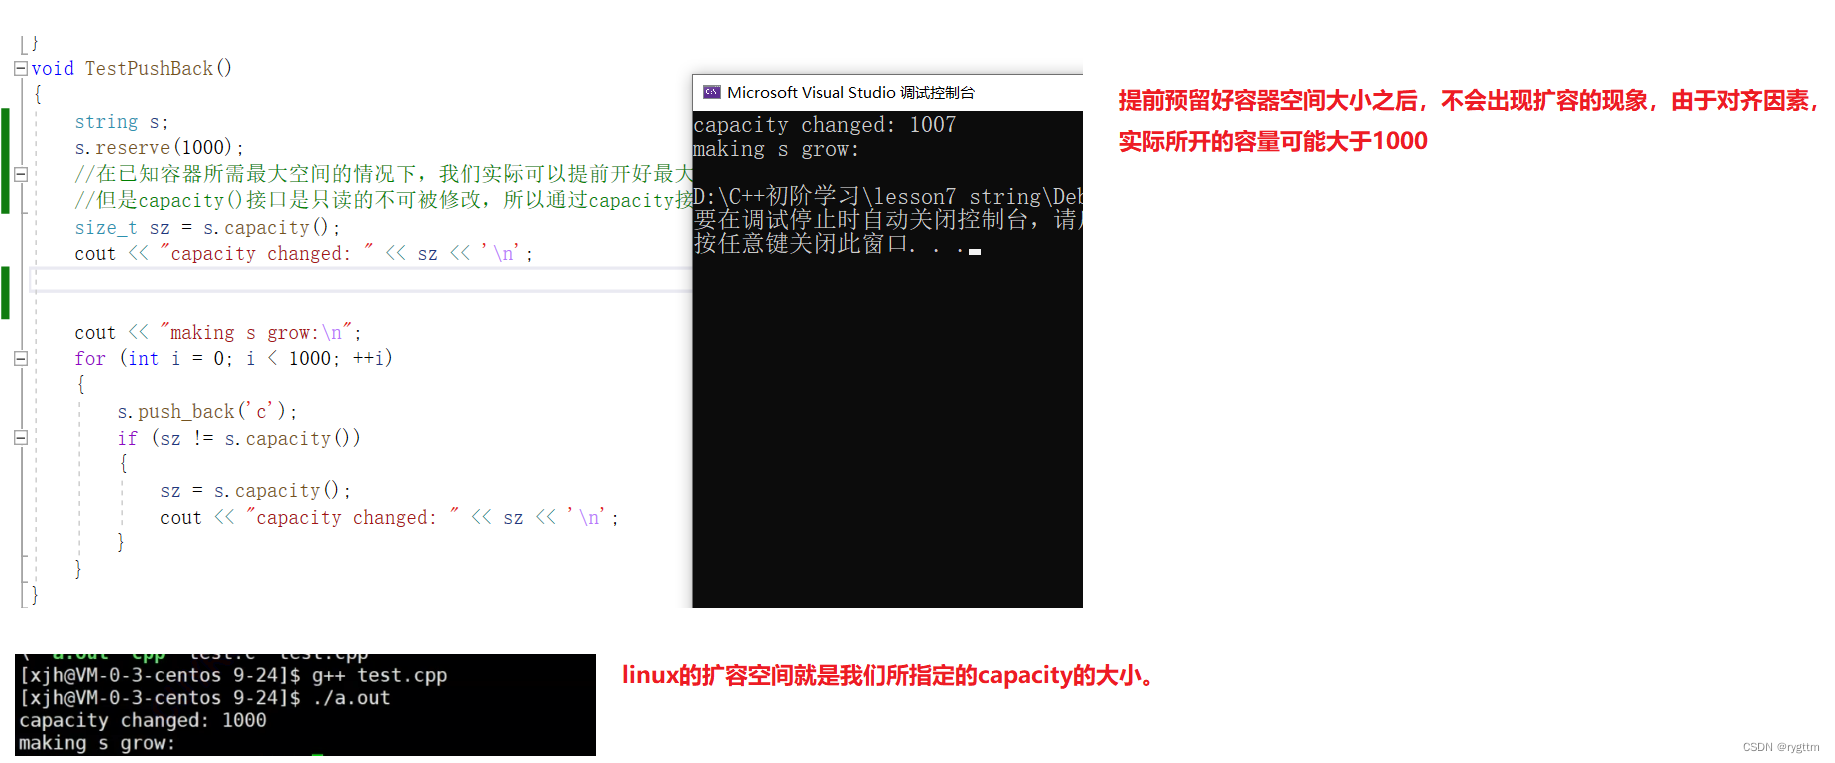Image resolution: width=1835 pixels, height=763 pixels.
Task: Click 'capacity changed: 1000' terminal output
Action: (x=143, y=720)
